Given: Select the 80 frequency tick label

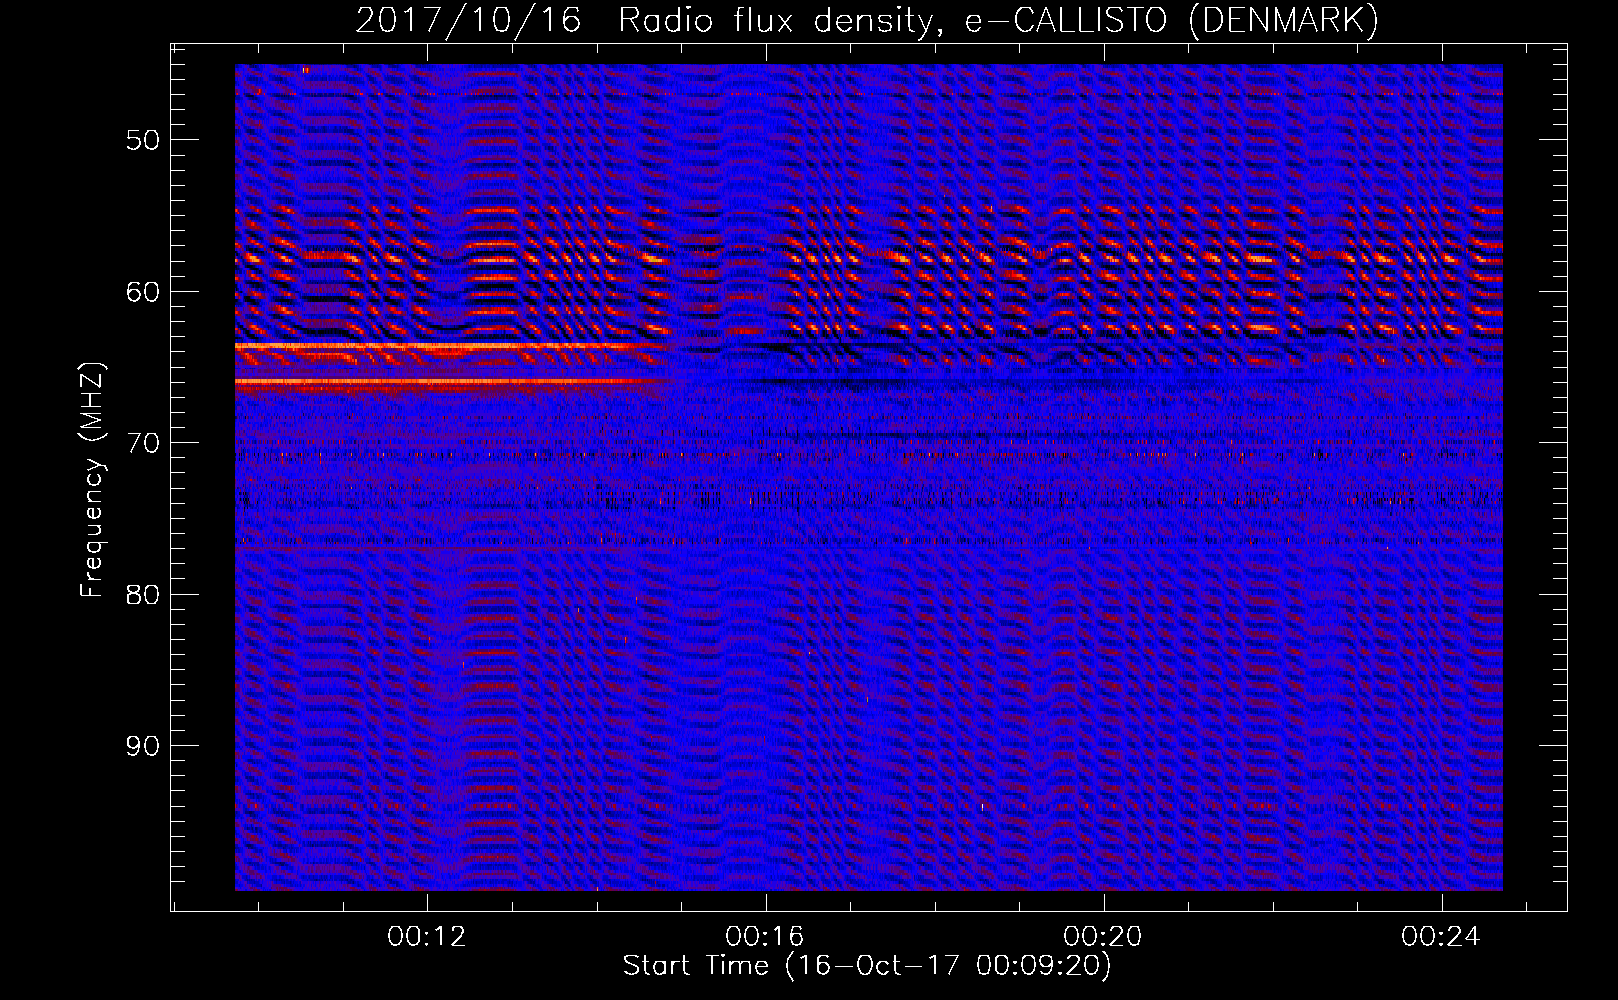Looking at the screenshot, I should pos(143,595).
